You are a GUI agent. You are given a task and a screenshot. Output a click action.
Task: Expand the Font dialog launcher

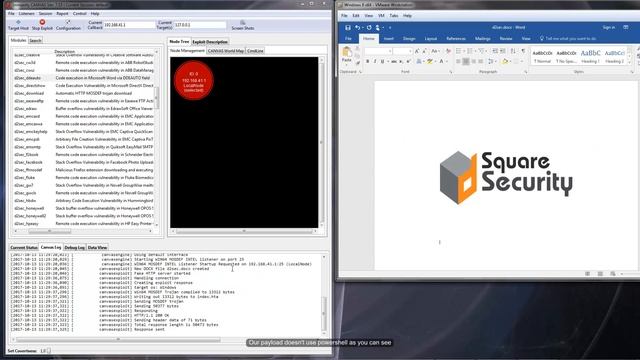pyautogui.click(x=451, y=72)
